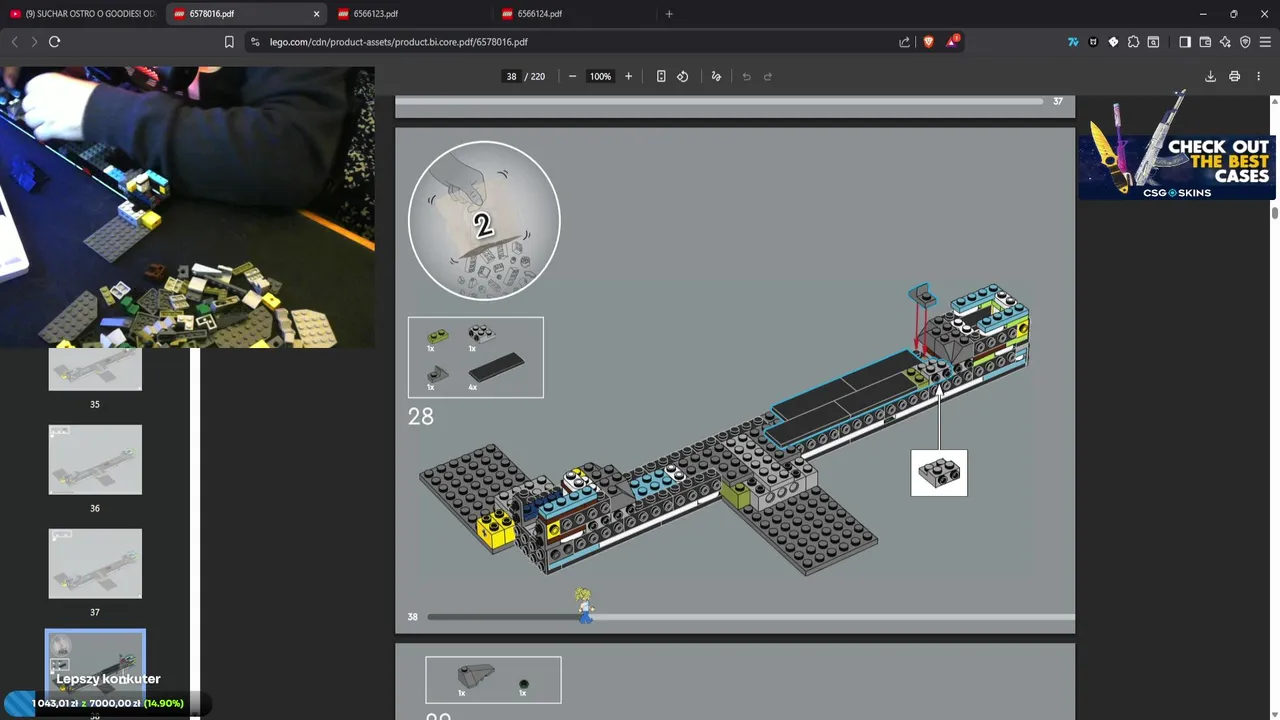
Task: Click the PDF page number field
Action: pyautogui.click(x=511, y=76)
